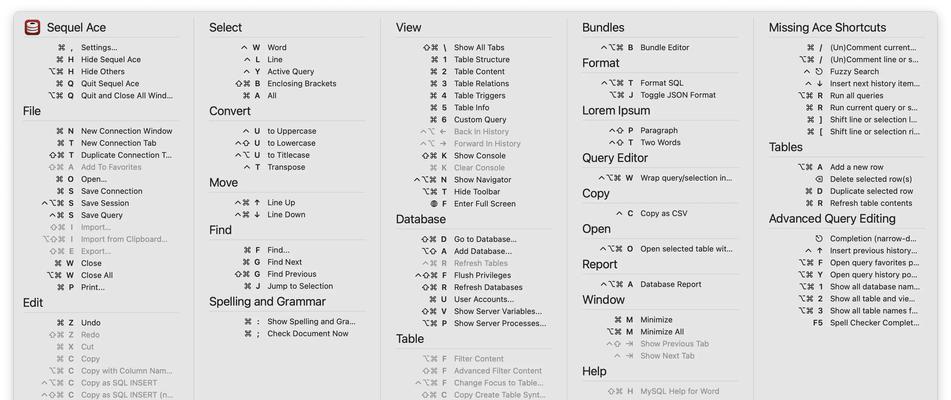This screenshot has height=400, width=951.
Task: Click Enclosing Brackets entry
Action: (302, 84)
